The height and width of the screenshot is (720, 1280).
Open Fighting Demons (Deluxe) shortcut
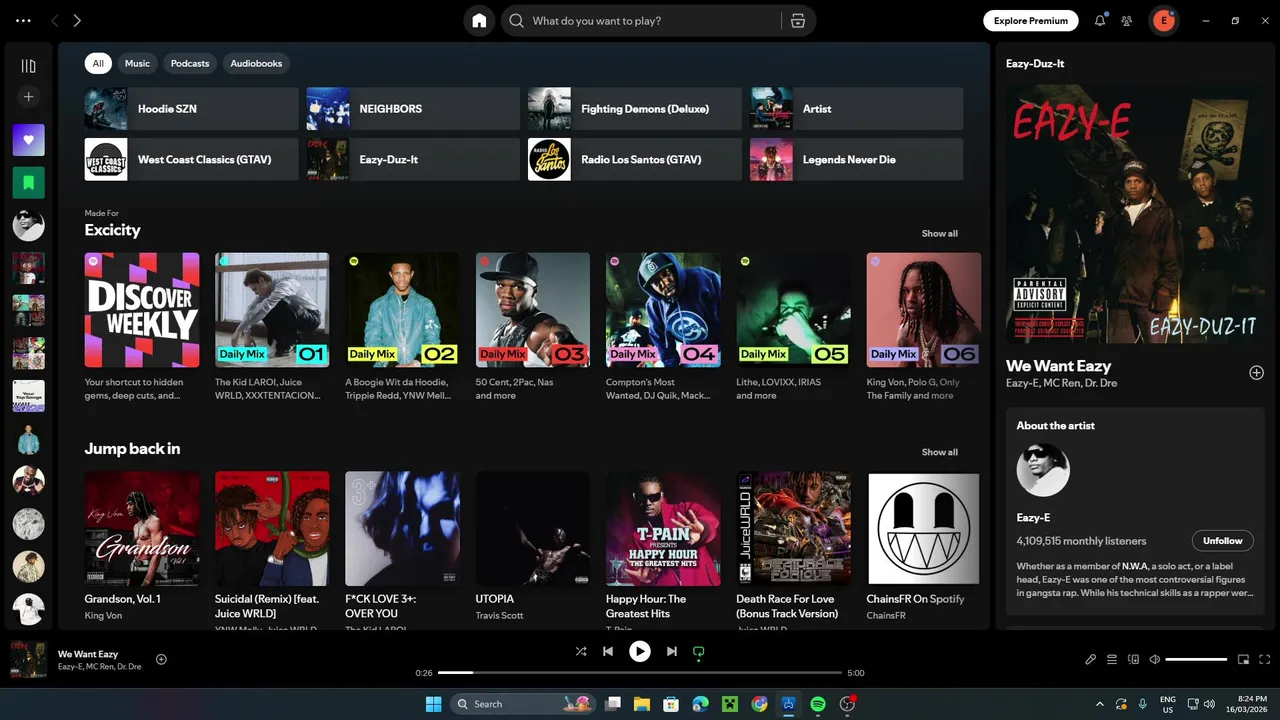click(635, 109)
